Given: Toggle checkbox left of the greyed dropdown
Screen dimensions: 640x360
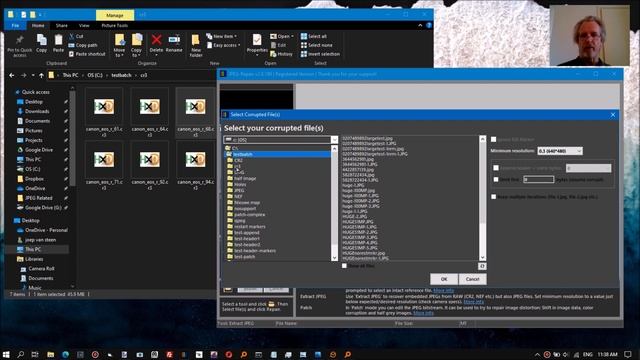Looking at the screenshot, I should tap(496, 168).
